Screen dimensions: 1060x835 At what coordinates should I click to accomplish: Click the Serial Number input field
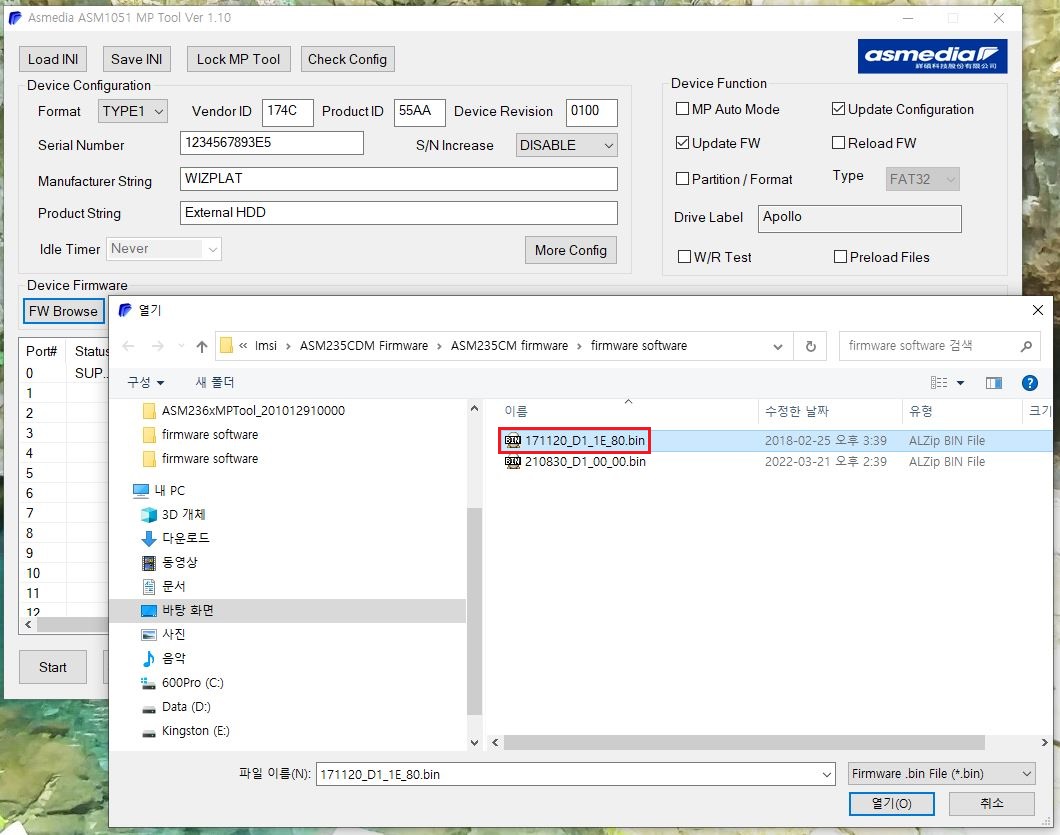pos(272,143)
